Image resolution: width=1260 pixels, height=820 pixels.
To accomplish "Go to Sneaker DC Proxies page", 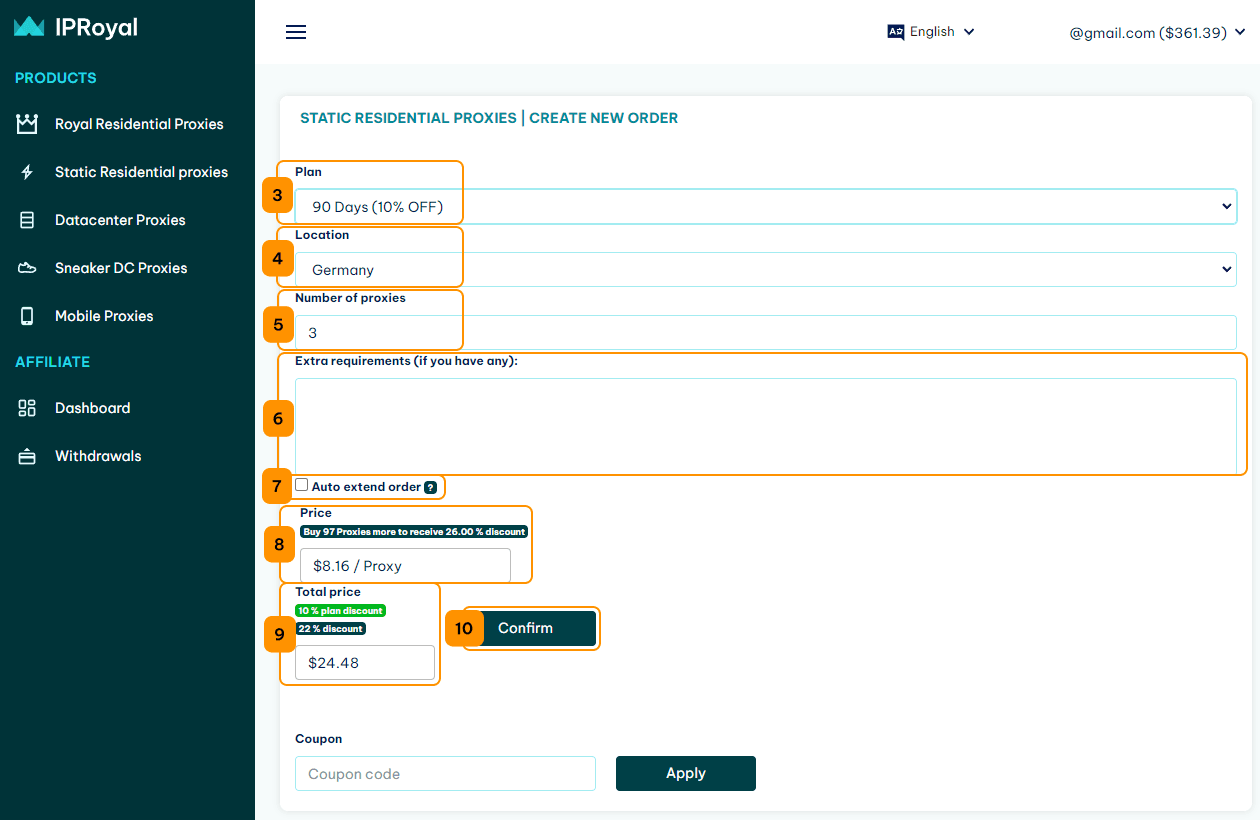I will pyautogui.click(x=121, y=268).
